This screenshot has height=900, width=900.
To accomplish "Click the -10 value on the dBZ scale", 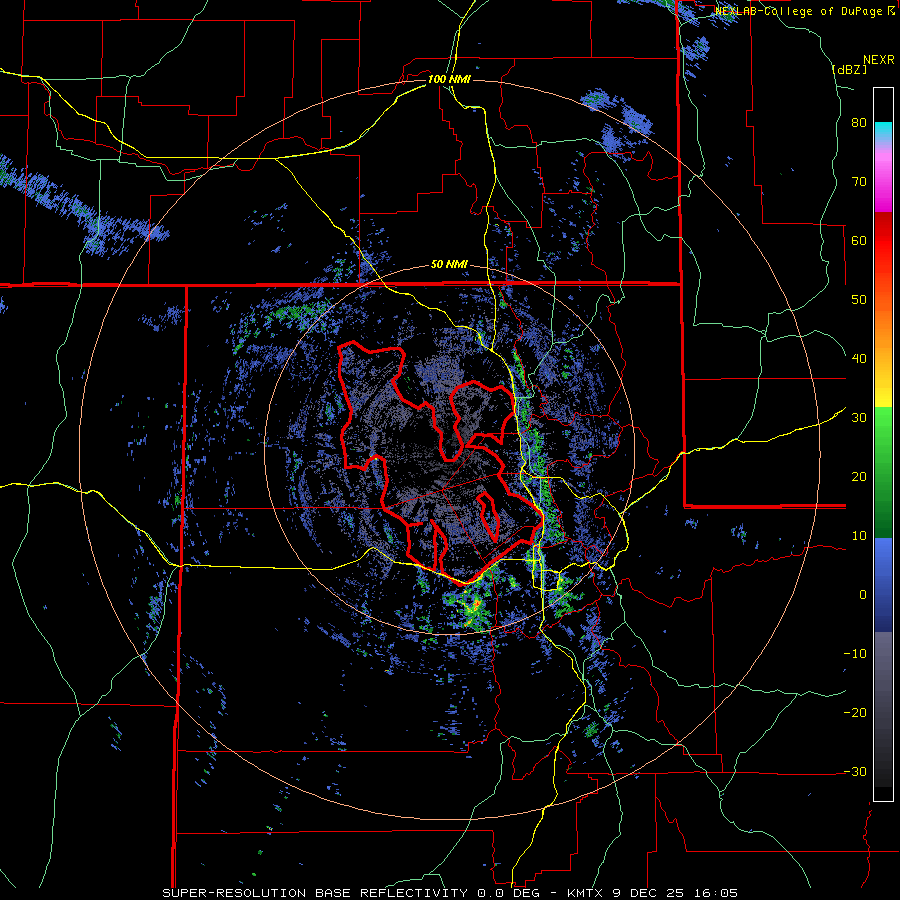I will click(x=855, y=653).
